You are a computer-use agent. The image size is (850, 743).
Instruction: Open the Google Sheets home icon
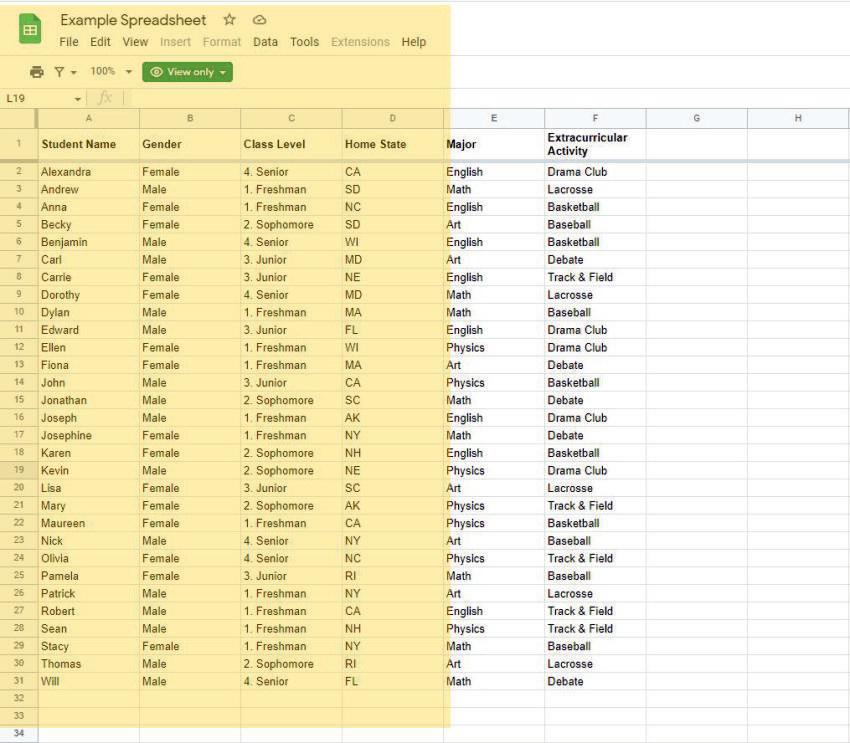(30, 29)
